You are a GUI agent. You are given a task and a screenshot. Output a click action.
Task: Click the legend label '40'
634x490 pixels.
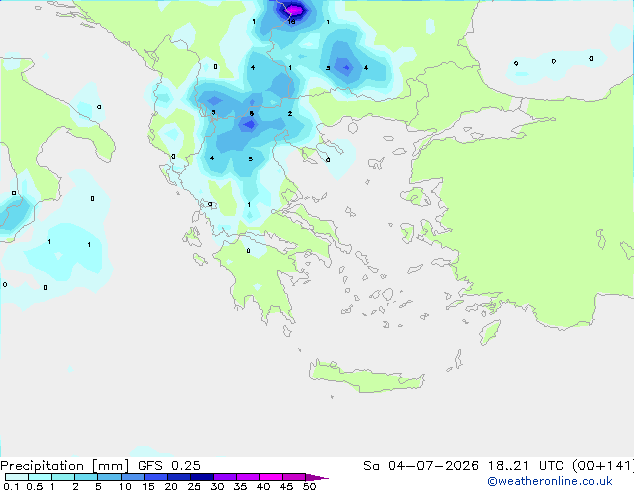[263, 486]
